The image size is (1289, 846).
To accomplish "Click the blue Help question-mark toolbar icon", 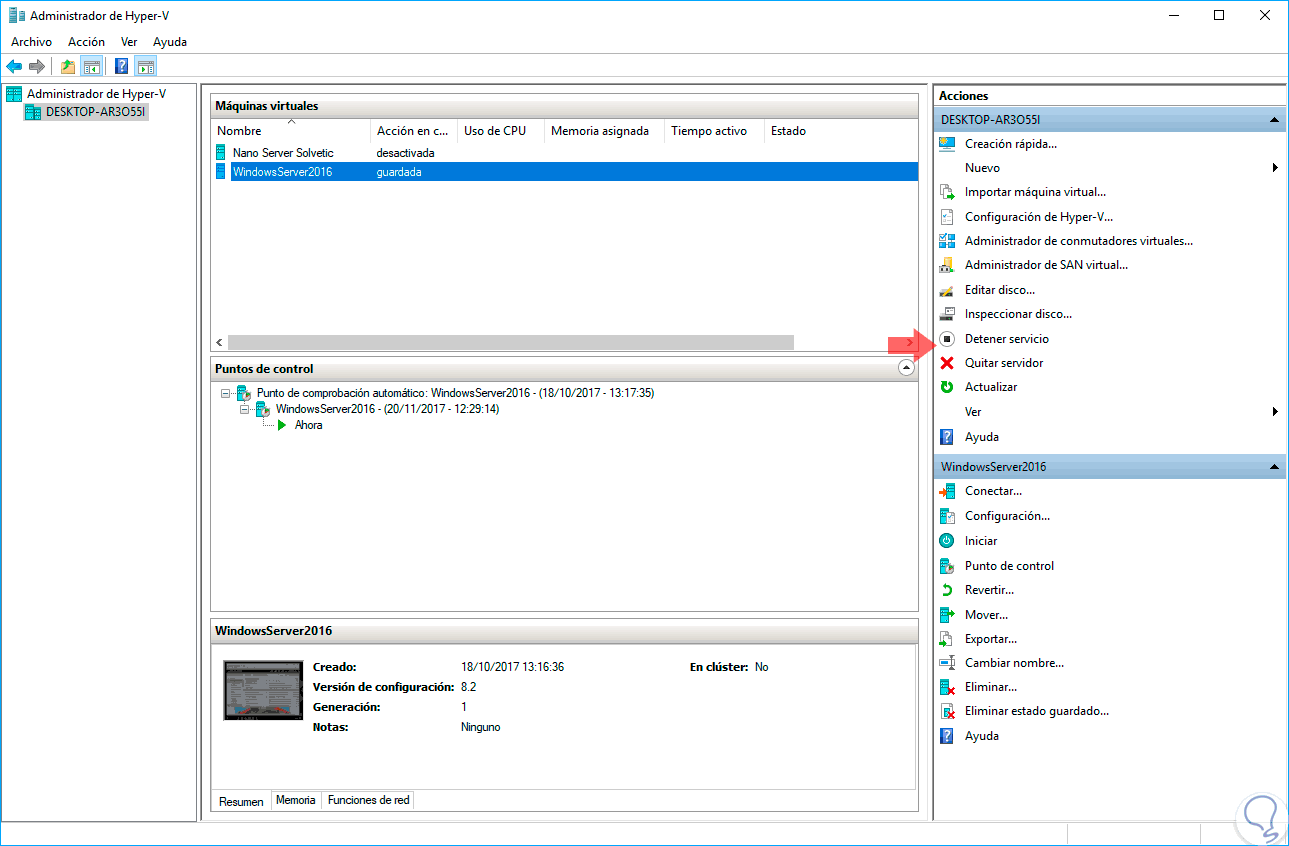I will coord(122,67).
